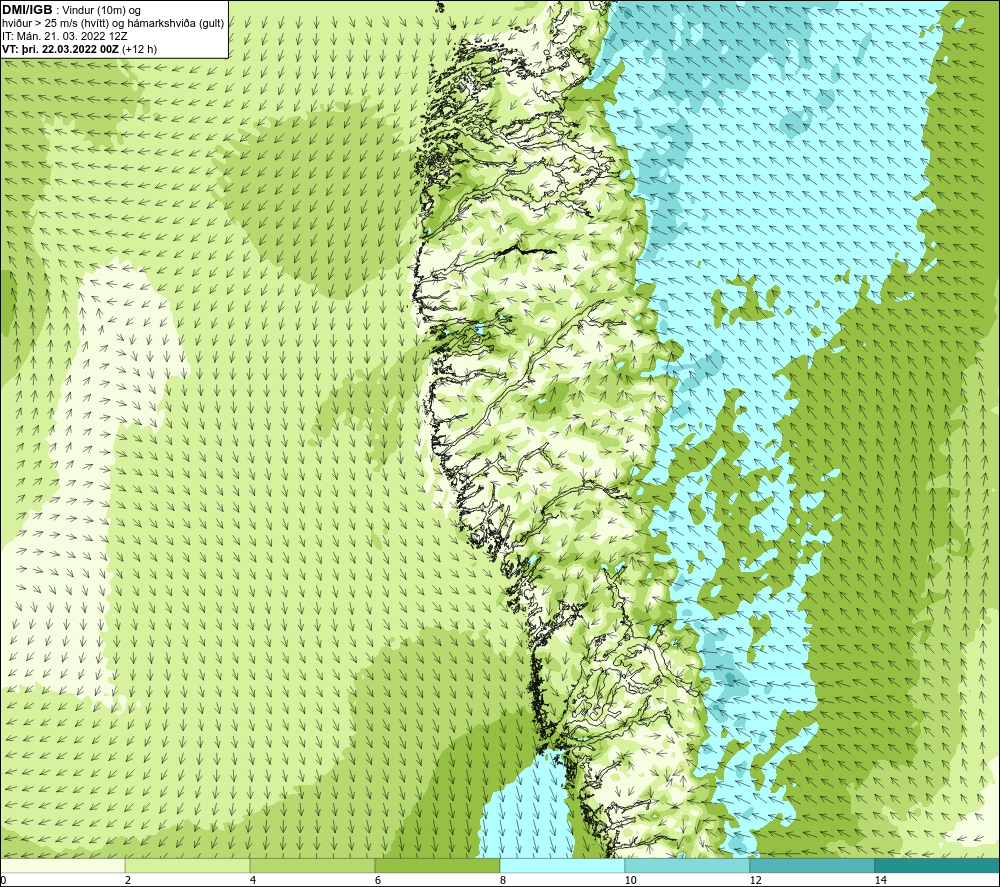Image resolution: width=1000 pixels, height=887 pixels.
Task: Click the 12–14 m/s teal swatch
Action: click(812, 865)
